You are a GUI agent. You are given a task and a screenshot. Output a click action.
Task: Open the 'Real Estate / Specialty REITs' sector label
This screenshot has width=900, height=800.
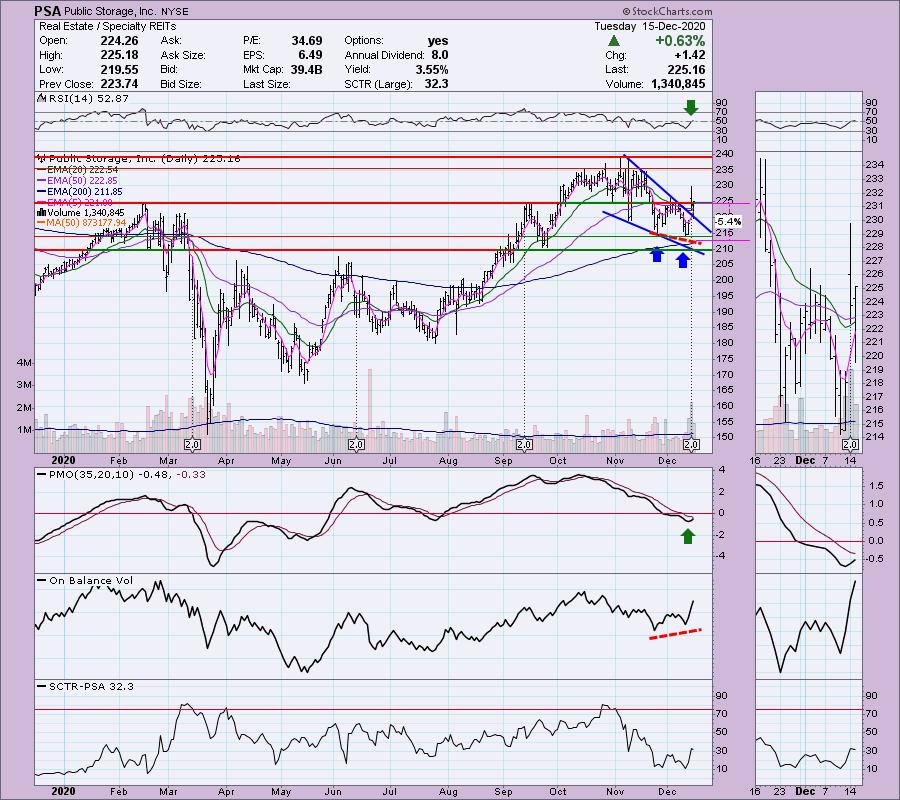click(x=107, y=26)
